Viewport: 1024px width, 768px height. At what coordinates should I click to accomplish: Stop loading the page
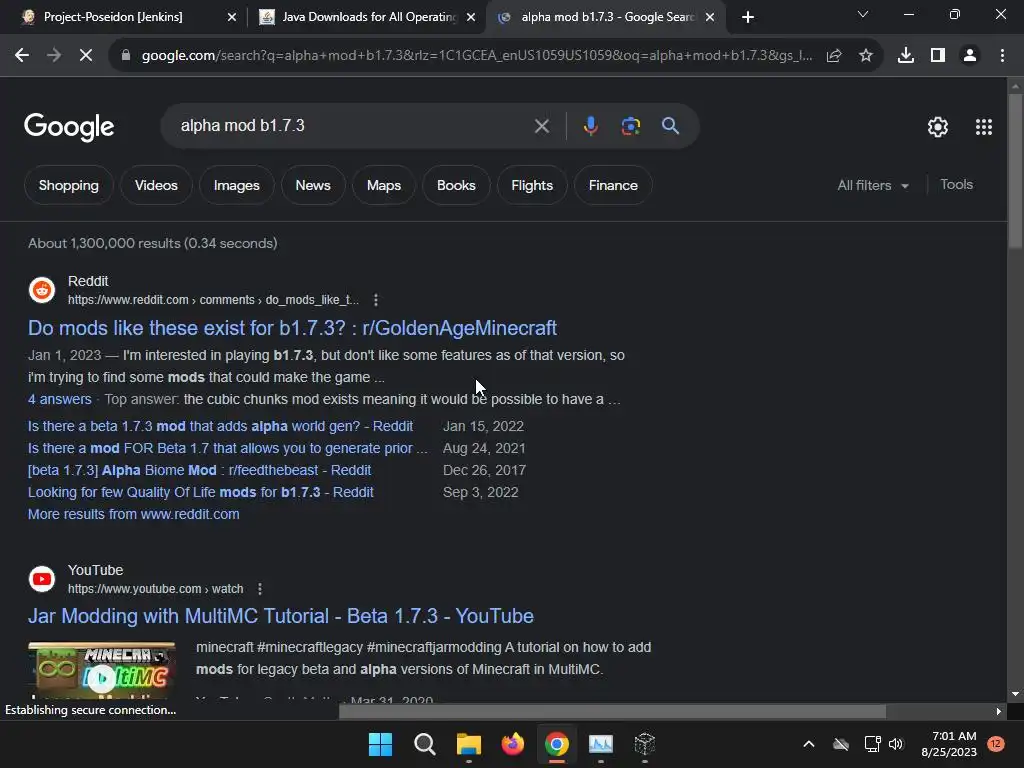tap(86, 56)
